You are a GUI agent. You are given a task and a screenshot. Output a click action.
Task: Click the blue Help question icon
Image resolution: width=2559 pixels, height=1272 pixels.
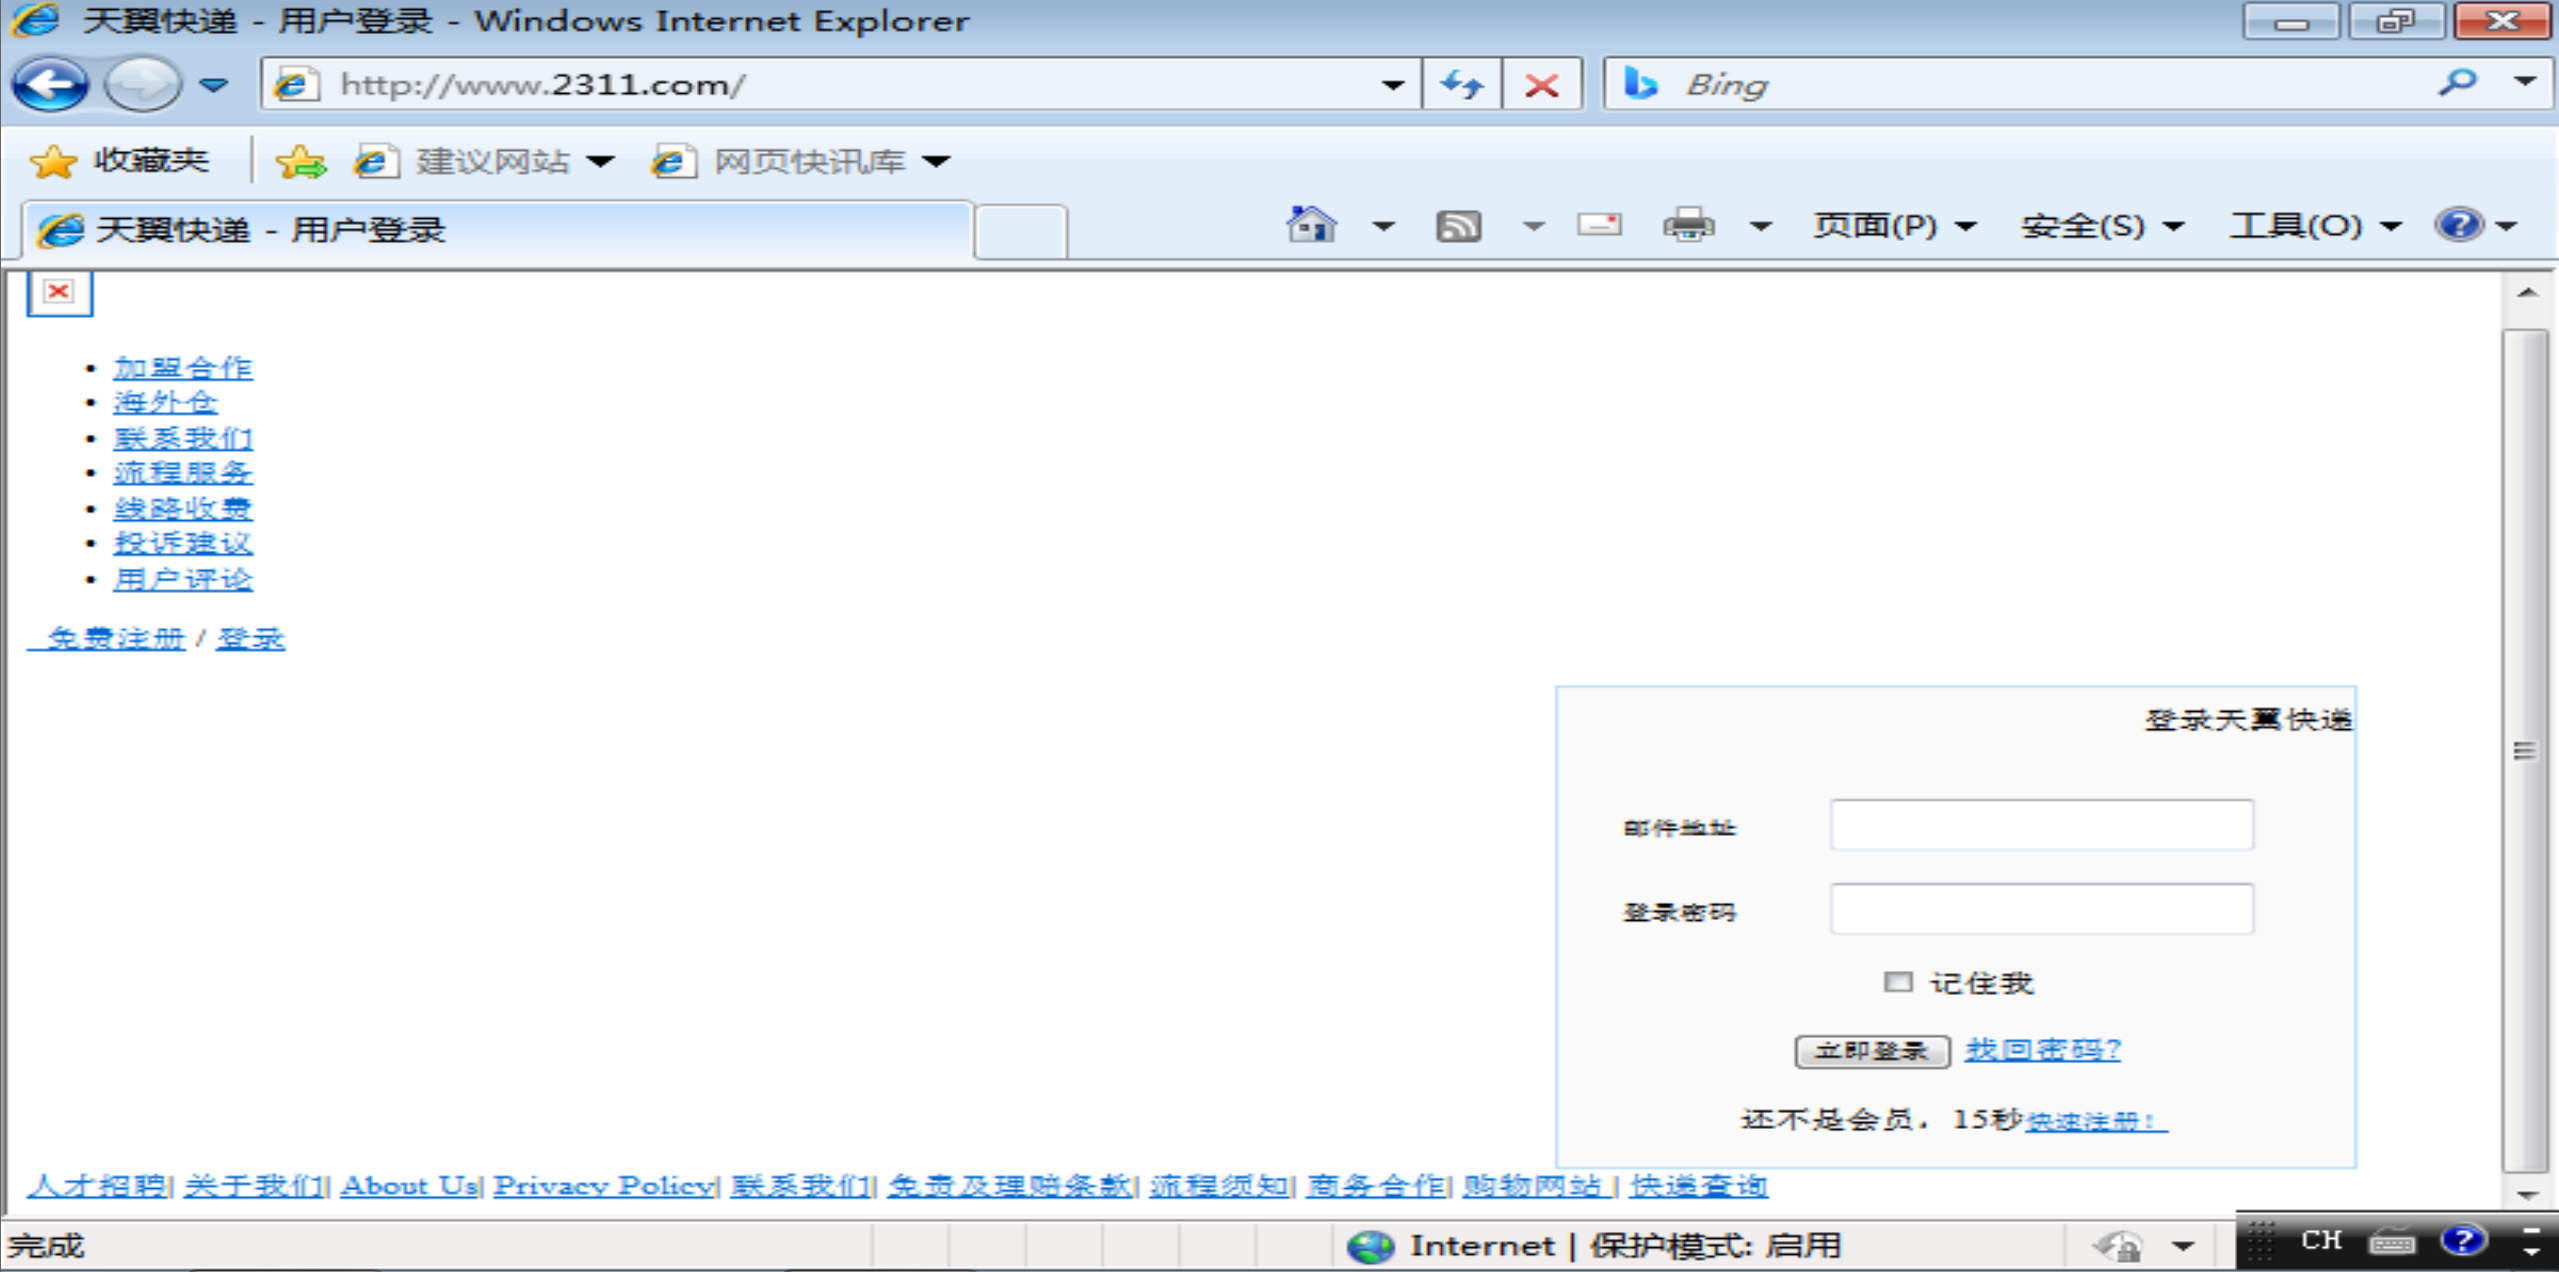pos(2458,225)
